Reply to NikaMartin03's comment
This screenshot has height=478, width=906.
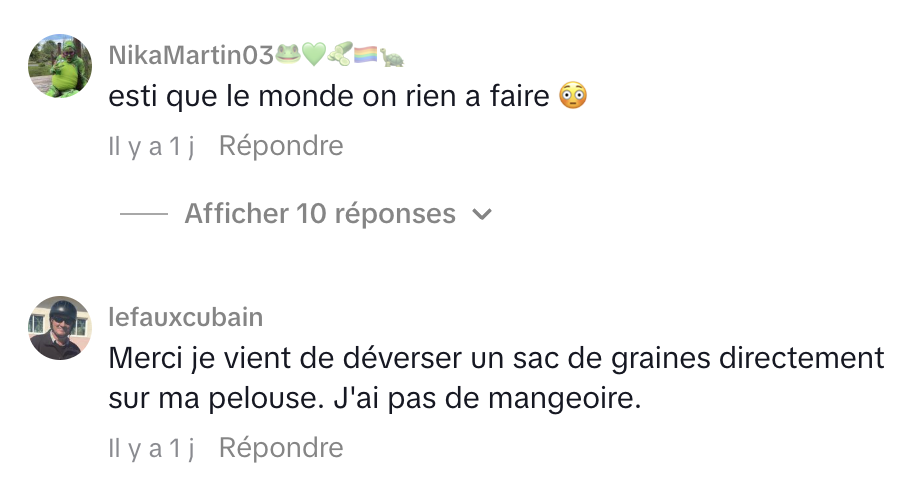(x=281, y=146)
